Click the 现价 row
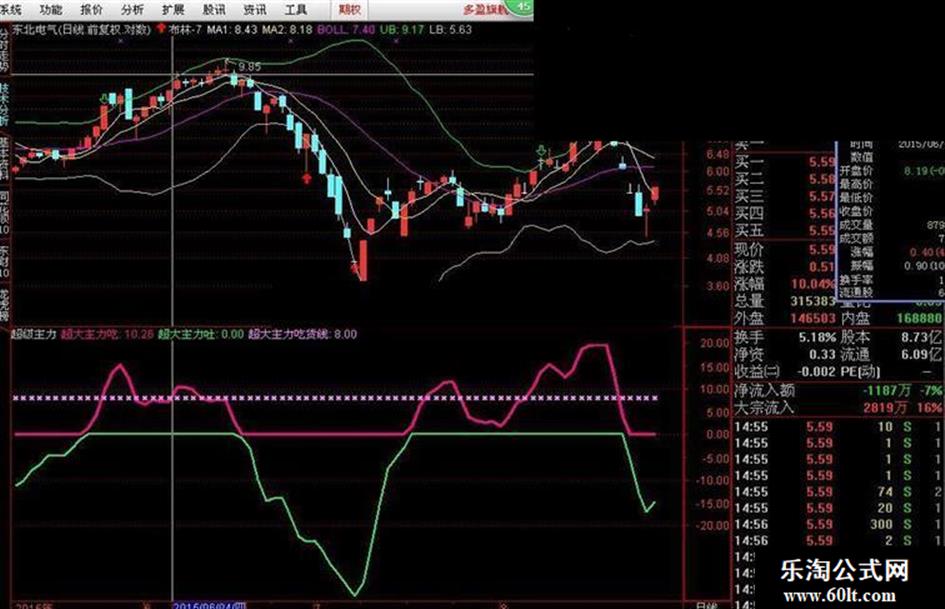945x609 pixels. coord(785,249)
